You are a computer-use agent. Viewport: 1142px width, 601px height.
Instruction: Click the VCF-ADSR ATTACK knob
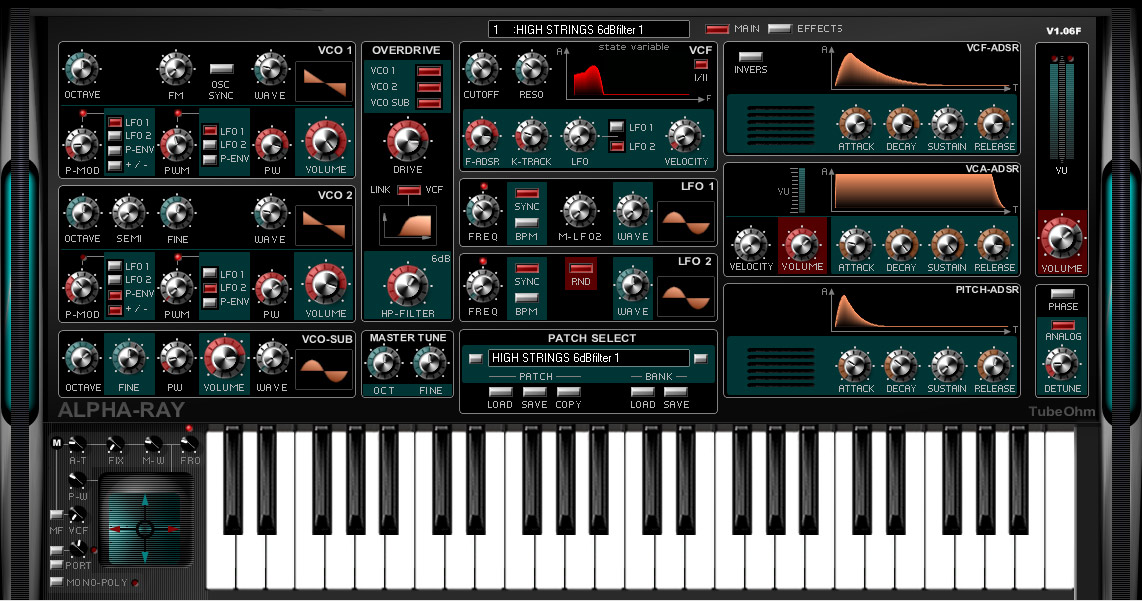(x=855, y=123)
